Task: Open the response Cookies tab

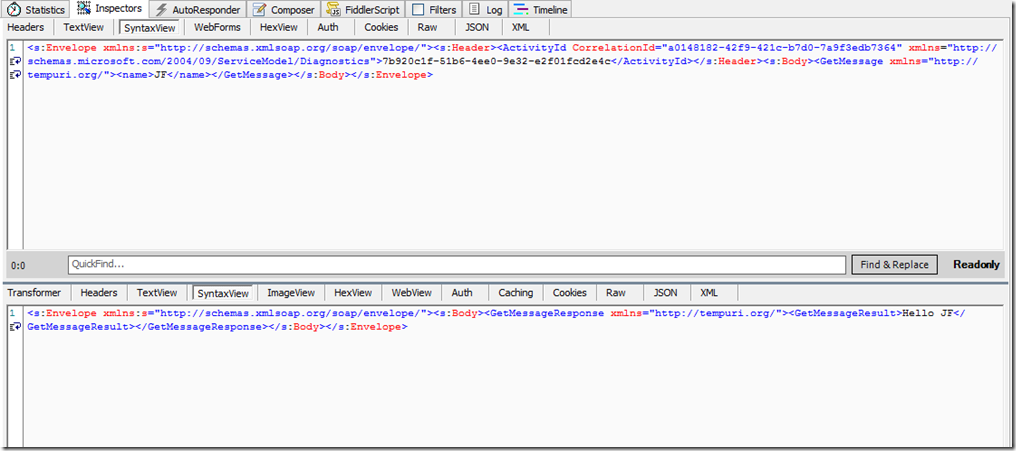Action: (570, 293)
